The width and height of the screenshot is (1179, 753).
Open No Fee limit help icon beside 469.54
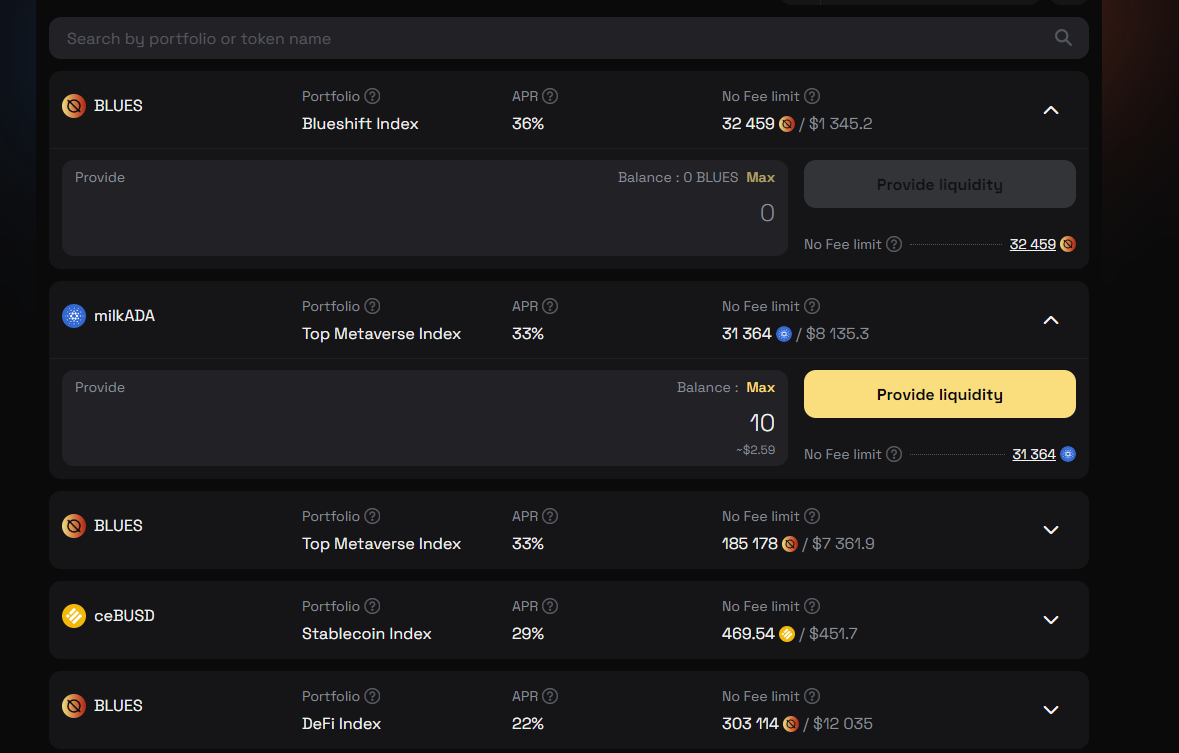(812, 606)
